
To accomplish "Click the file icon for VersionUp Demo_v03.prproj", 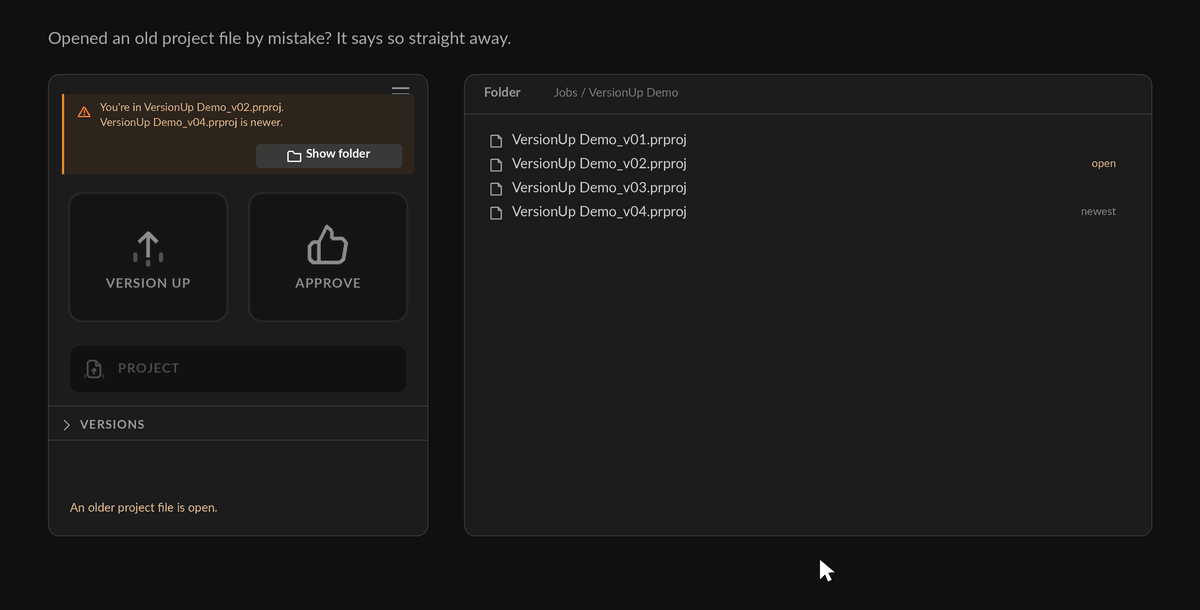I will pyautogui.click(x=496, y=189).
